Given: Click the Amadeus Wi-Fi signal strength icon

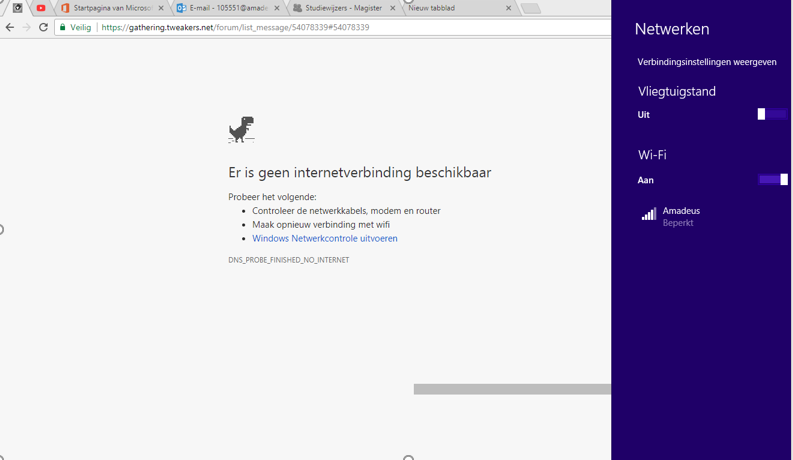Looking at the screenshot, I should click(x=649, y=214).
